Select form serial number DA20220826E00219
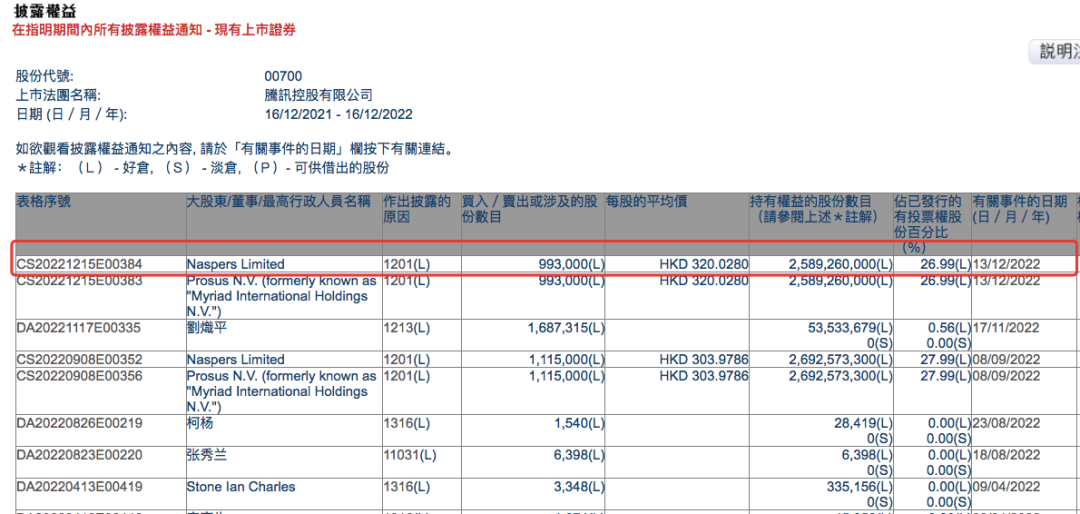The width and height of the screenshot is (1080, 514). click(79, 424)
